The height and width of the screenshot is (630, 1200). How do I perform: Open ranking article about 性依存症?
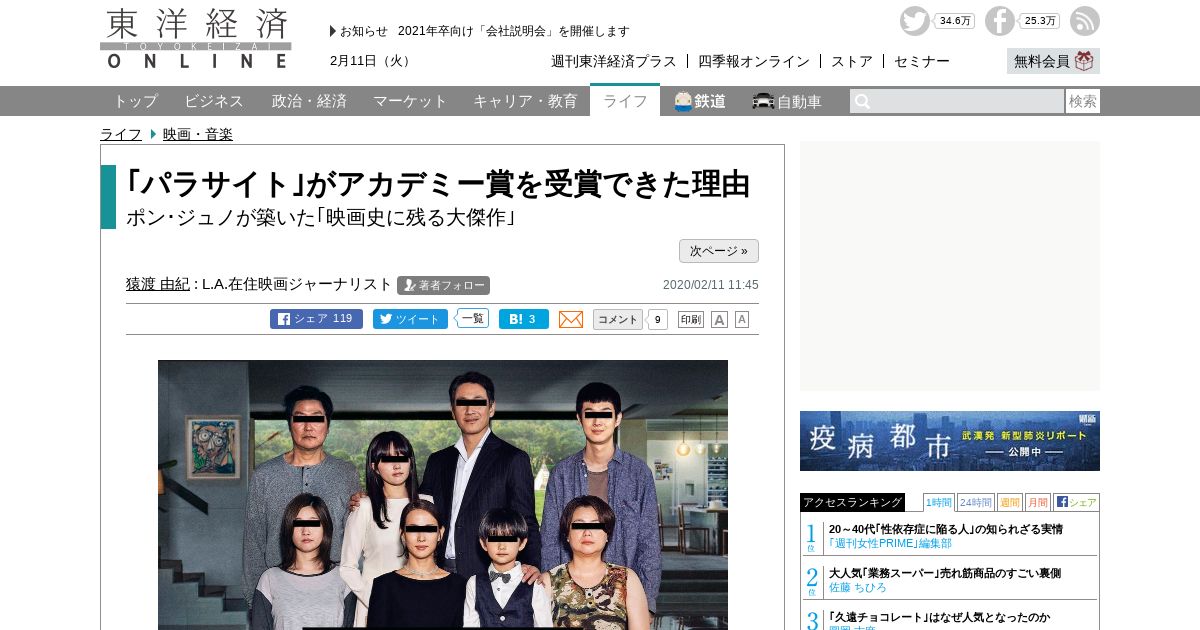pos(946,529)
